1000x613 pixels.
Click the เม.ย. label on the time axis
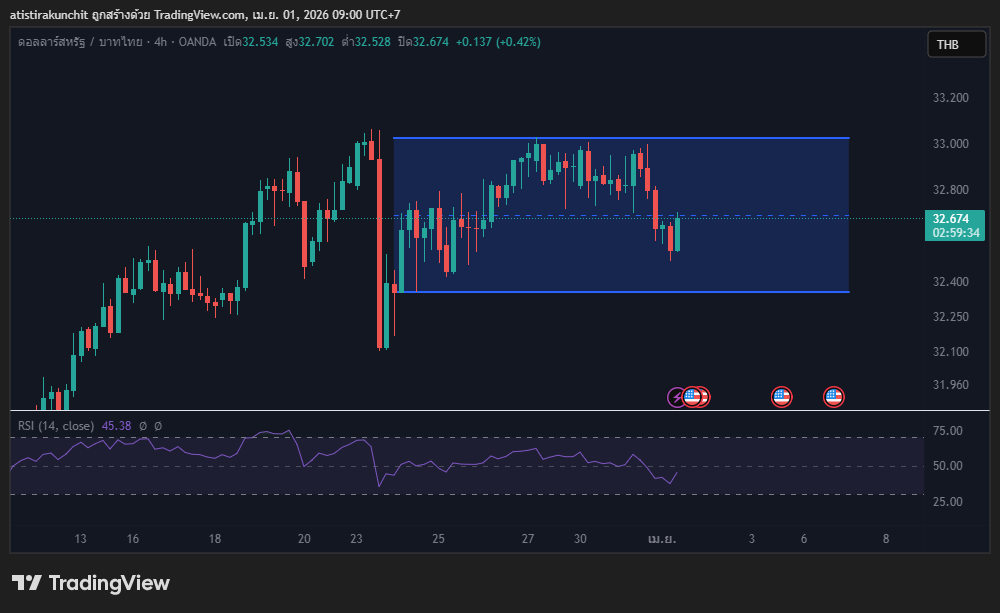coord(661,539)
